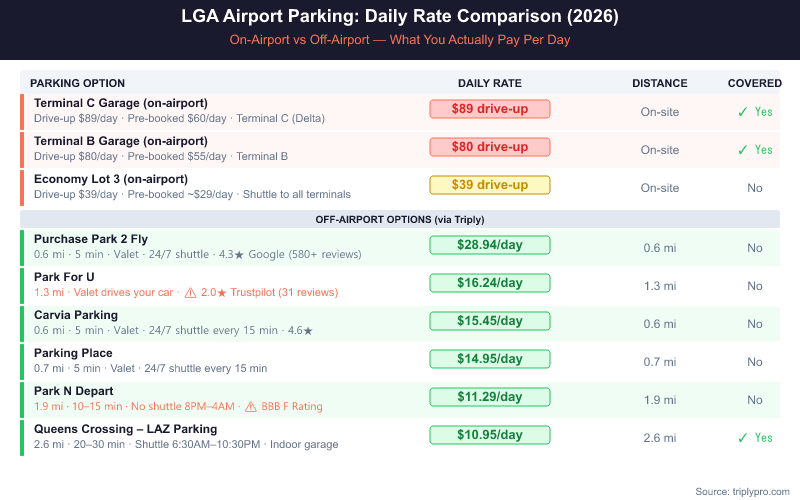The image size is (800, 500).
Task: Click the Daily Rate column header
Action: point(490,83)
